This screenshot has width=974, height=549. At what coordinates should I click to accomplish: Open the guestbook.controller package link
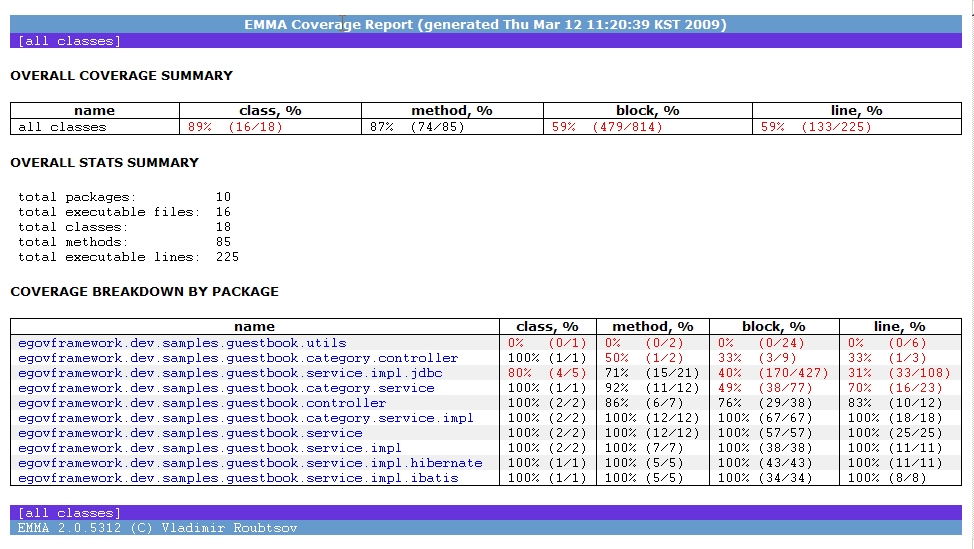coord(202,403)
